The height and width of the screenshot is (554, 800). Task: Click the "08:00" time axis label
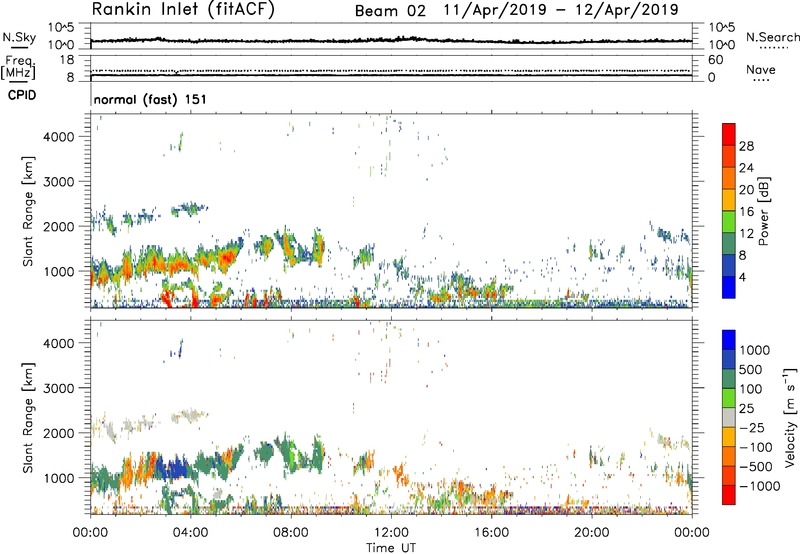click(x=291, y=533)
